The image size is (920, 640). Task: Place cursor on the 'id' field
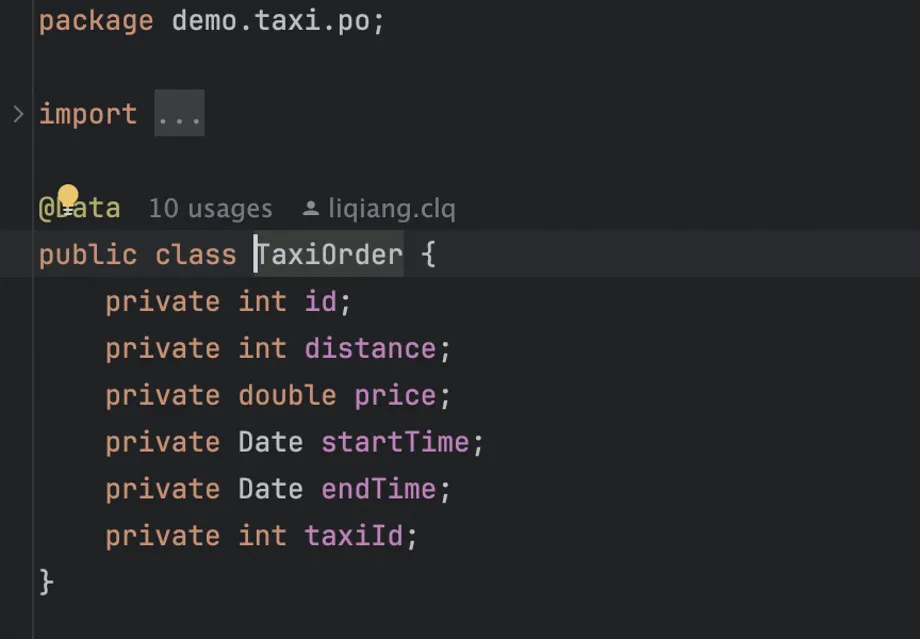(x=321, y=302)
